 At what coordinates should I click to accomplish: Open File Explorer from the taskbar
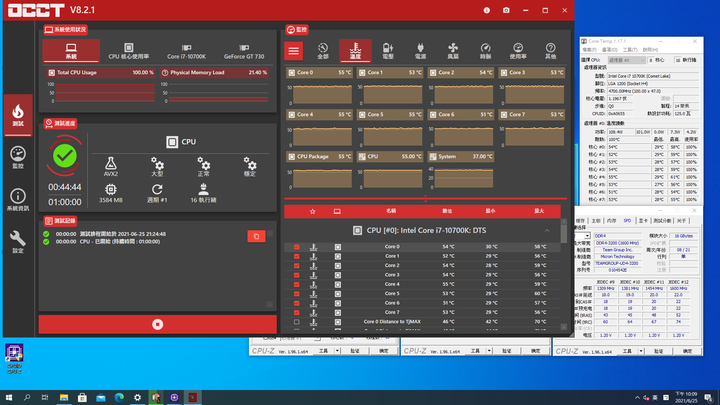64,398
